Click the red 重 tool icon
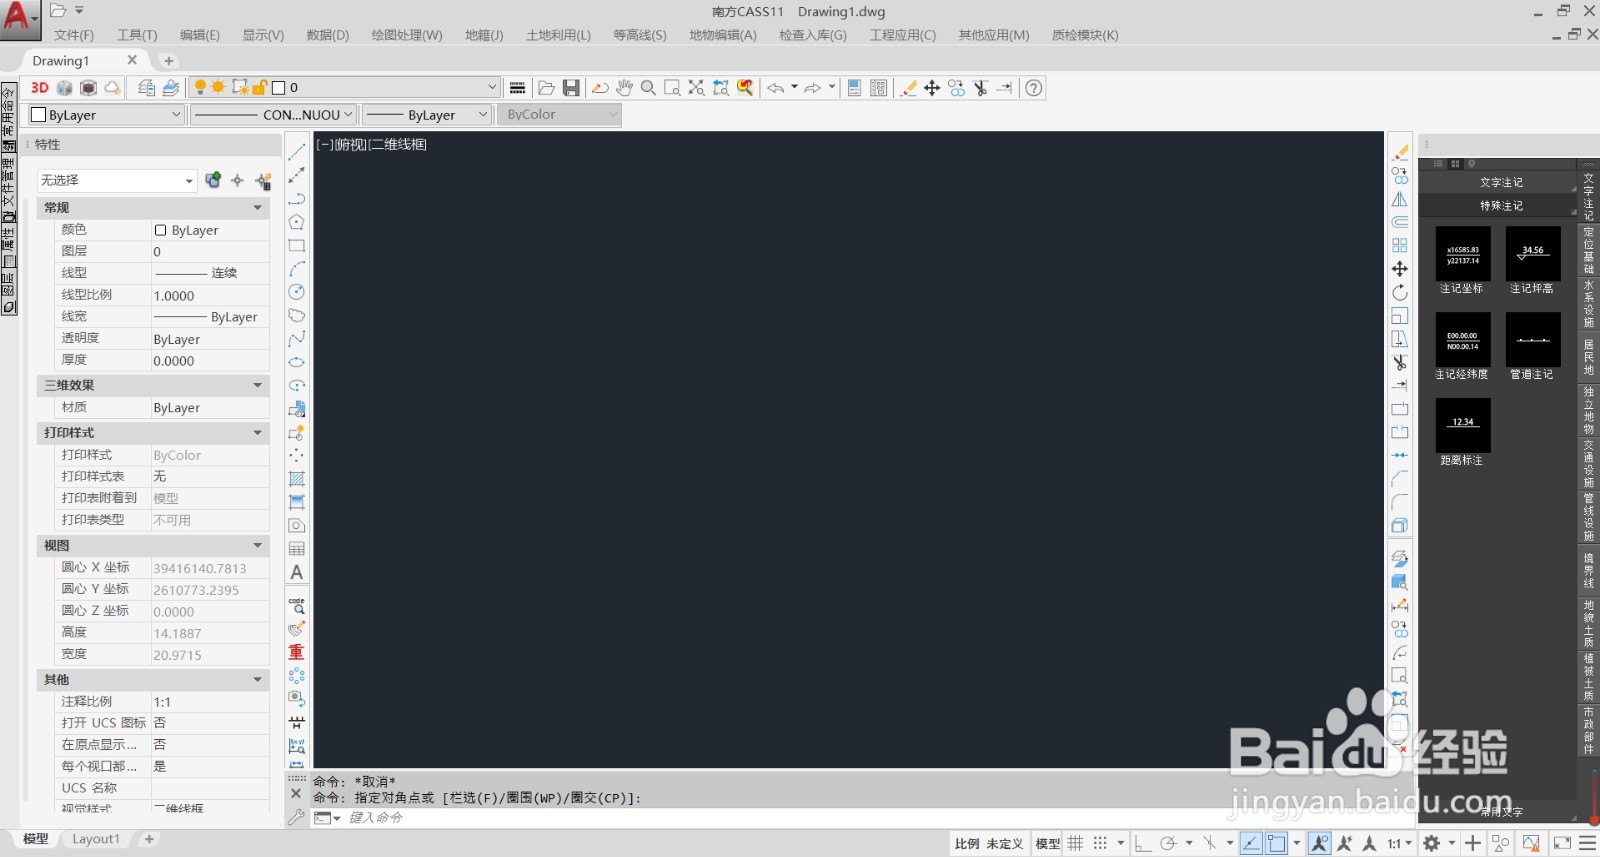The height and width of the screenshot is (857, 1600). [x=296, y=652]
